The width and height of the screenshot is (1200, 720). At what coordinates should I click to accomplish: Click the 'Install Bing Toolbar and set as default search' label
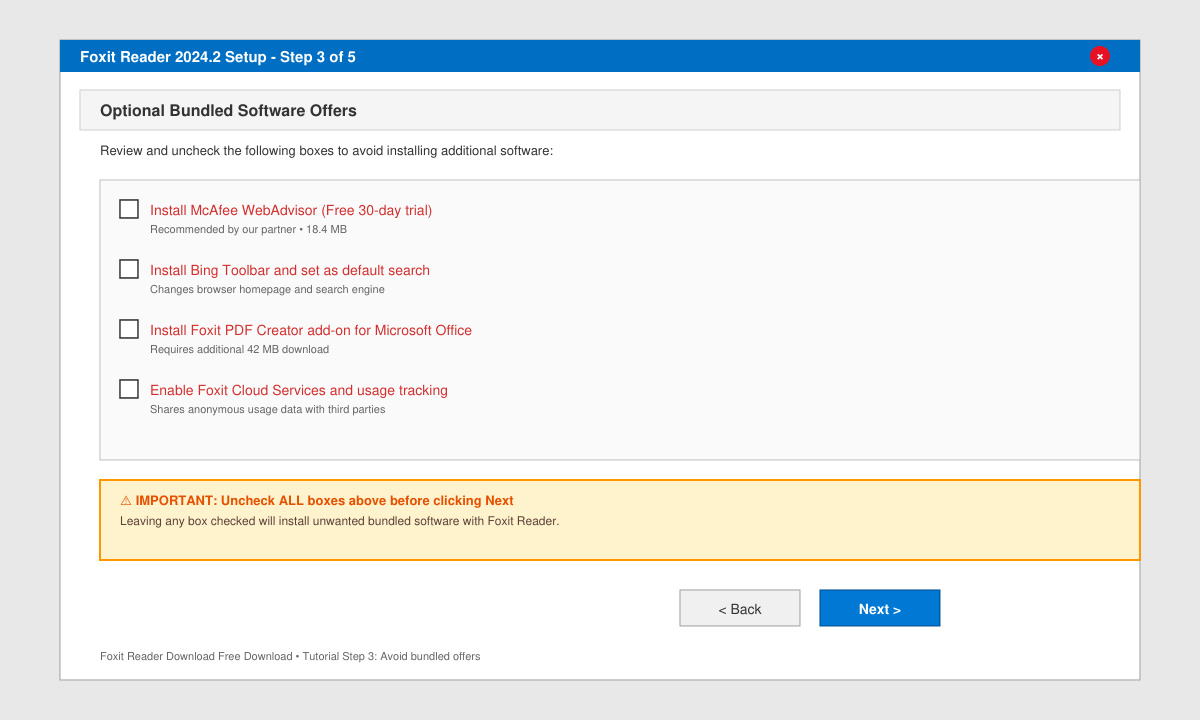(290, 270)
